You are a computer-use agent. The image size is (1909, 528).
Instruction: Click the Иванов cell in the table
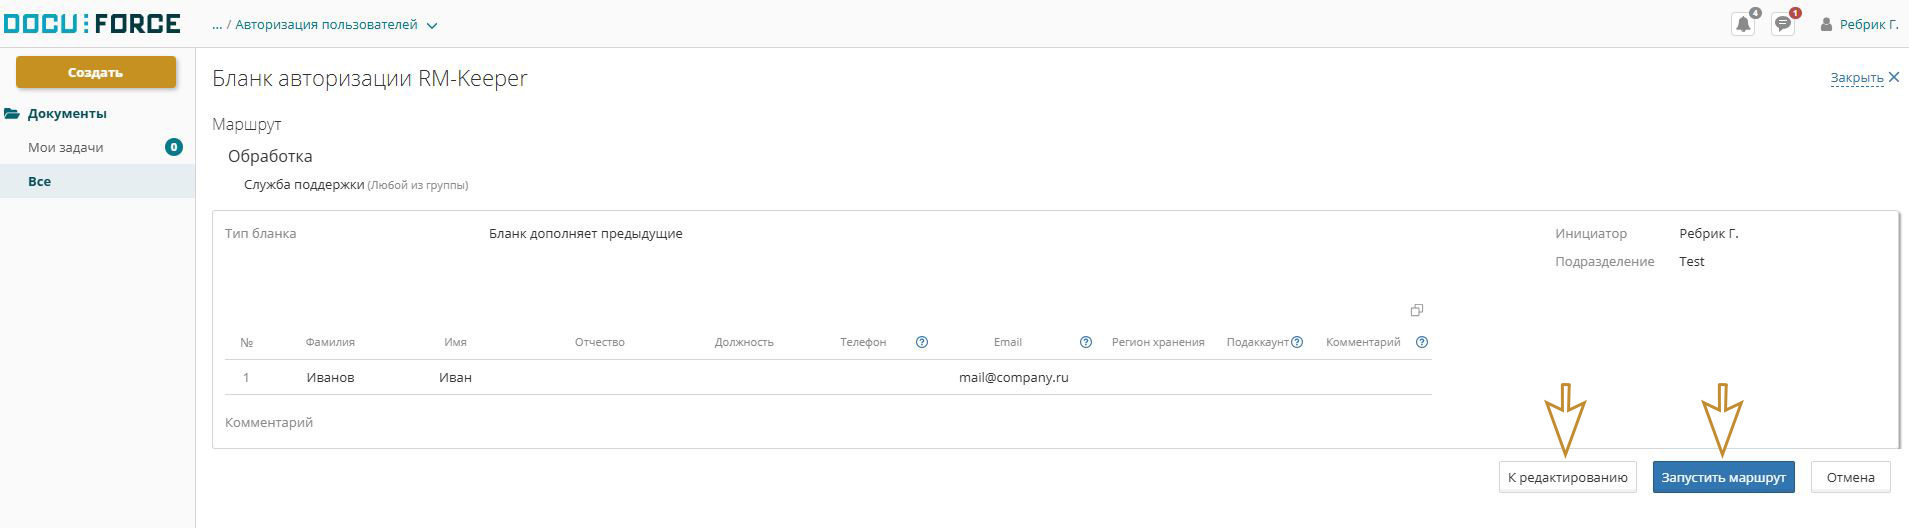point(330,378)
